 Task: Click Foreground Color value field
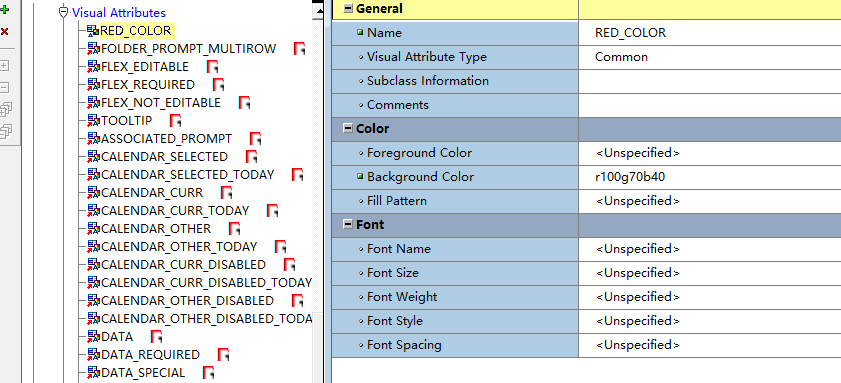click(710, 153)
